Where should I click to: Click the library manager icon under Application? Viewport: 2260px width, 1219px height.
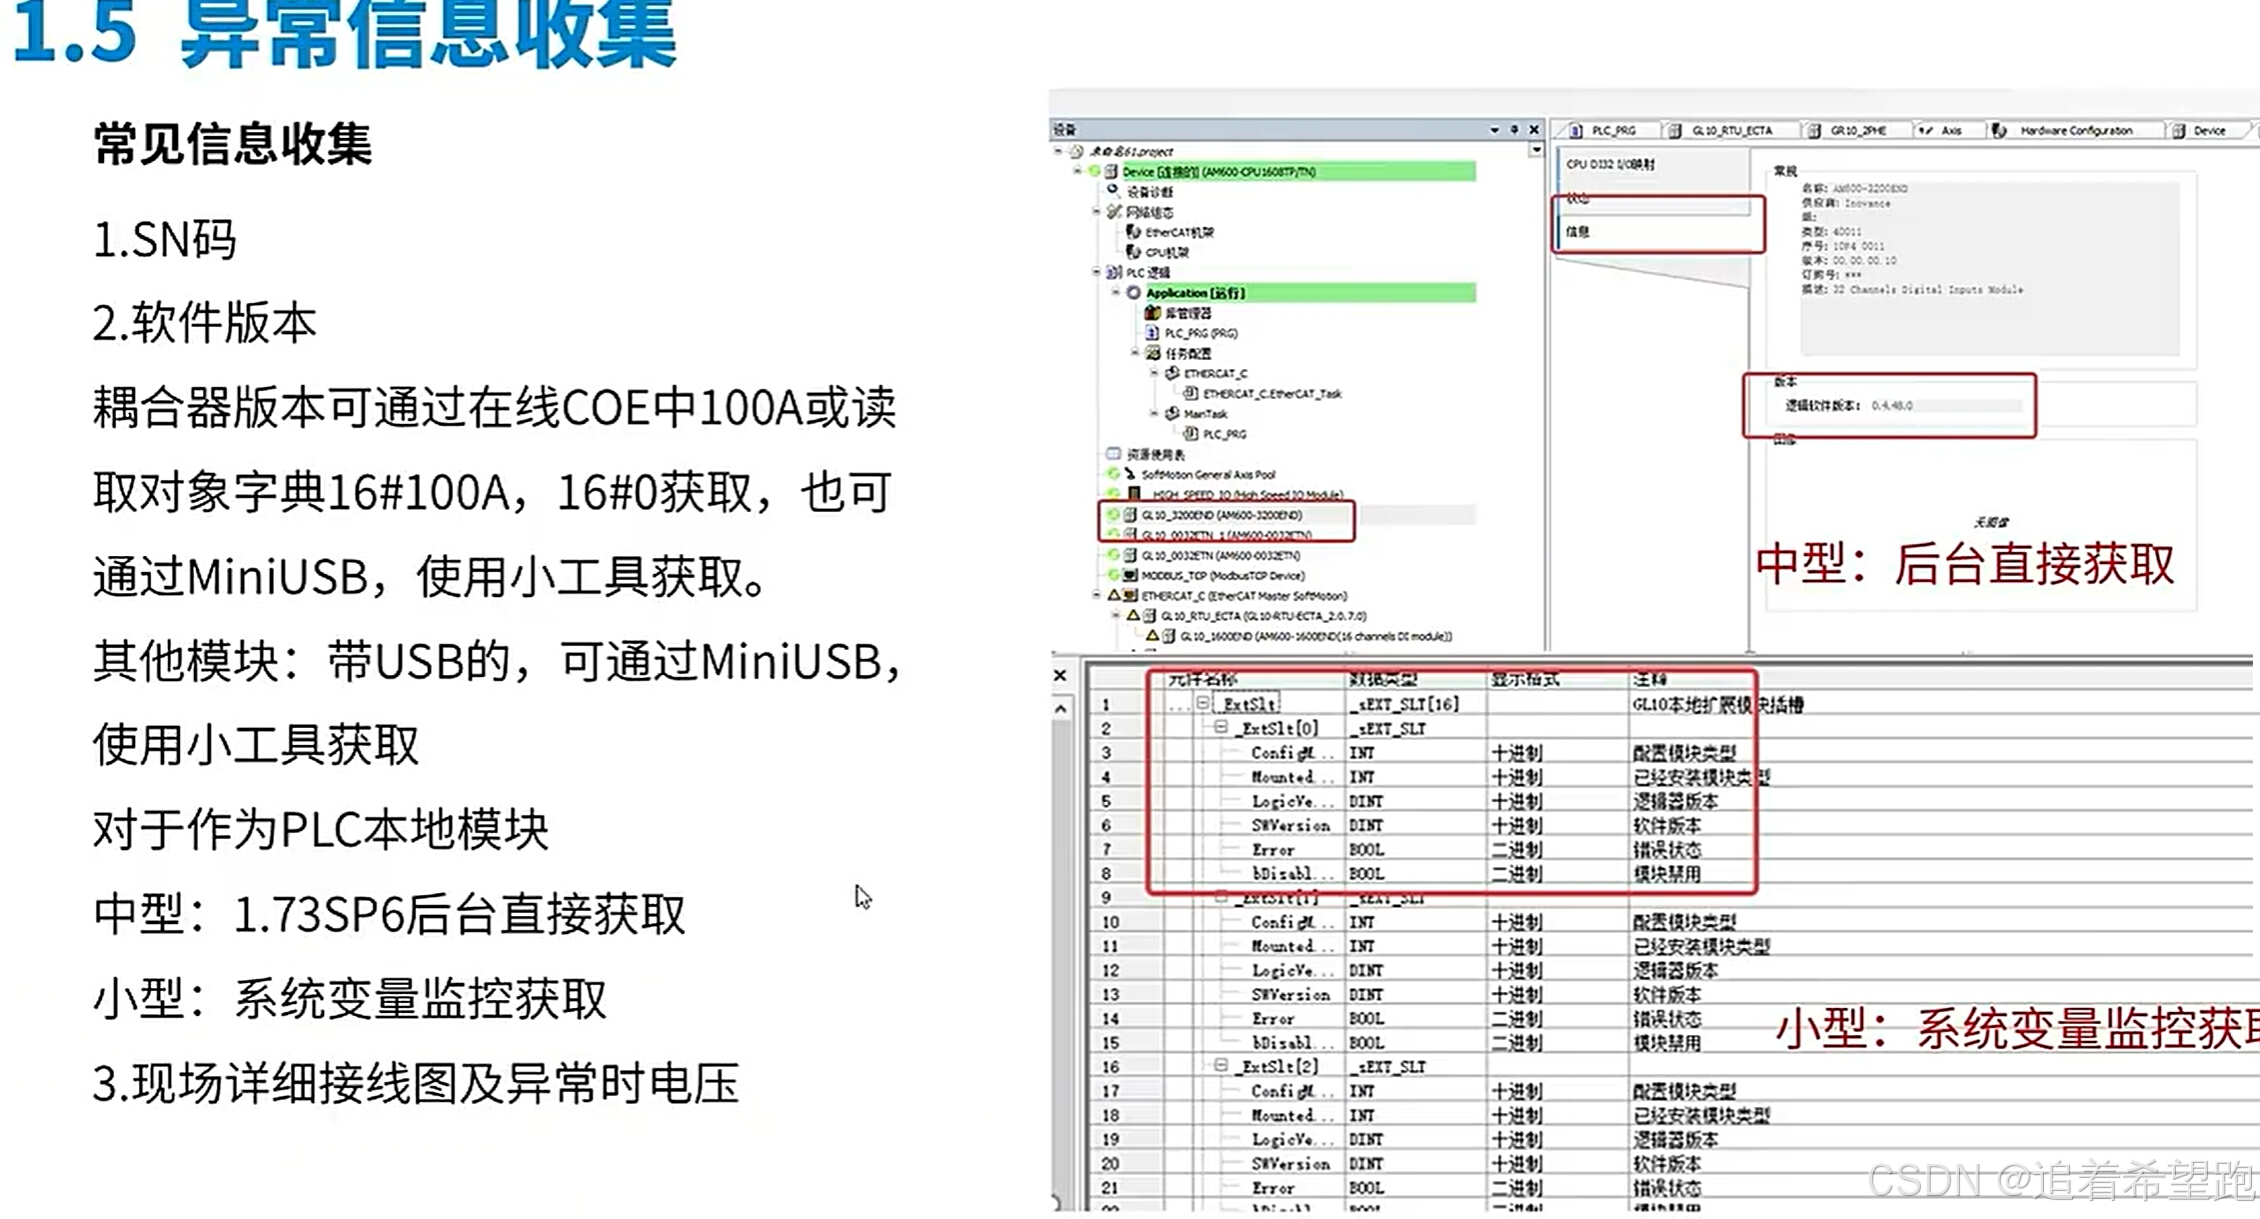pyautogui.click(x=1152, y=313)
